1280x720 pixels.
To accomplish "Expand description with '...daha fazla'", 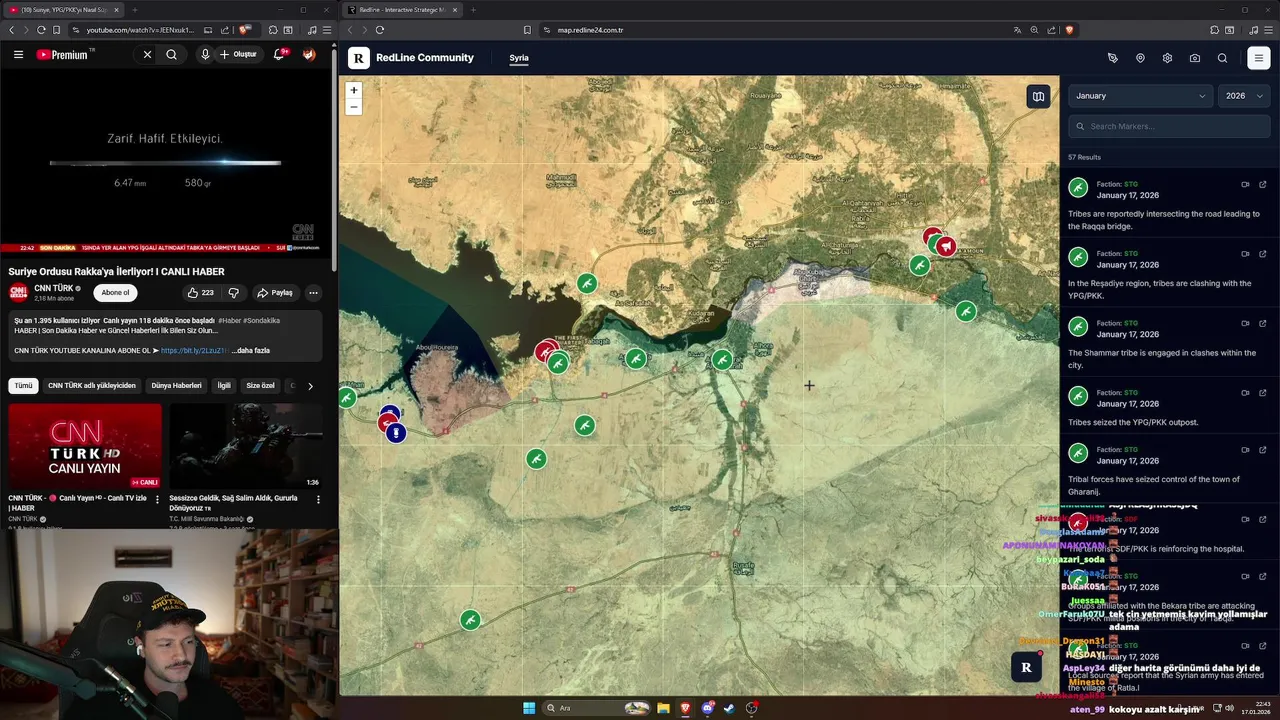I will click(x=251, y=351).
